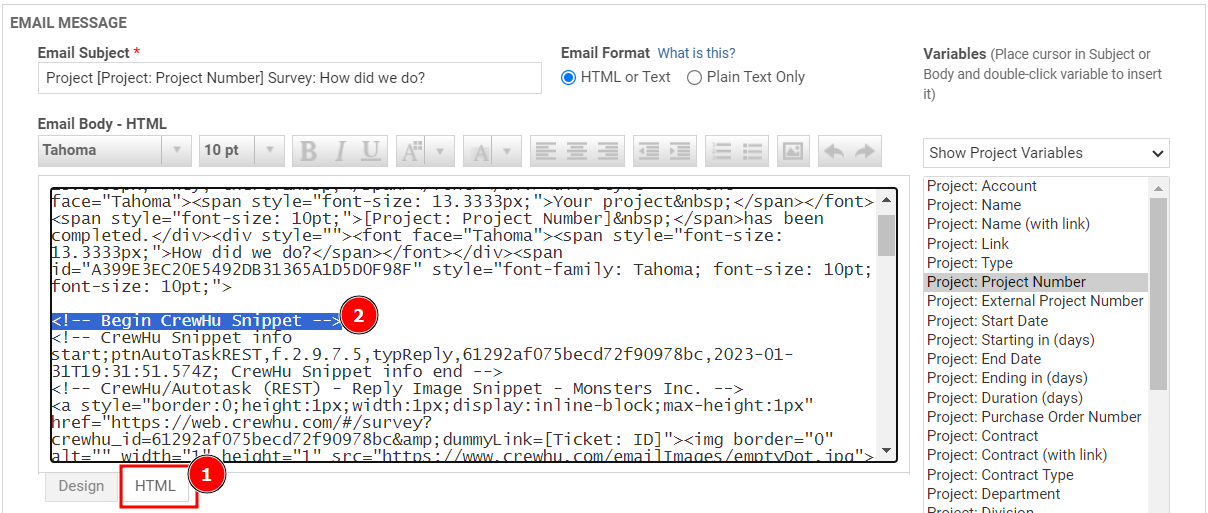Select 'Project: Account' variable
Screen dimensions: 1208x513
981,186
